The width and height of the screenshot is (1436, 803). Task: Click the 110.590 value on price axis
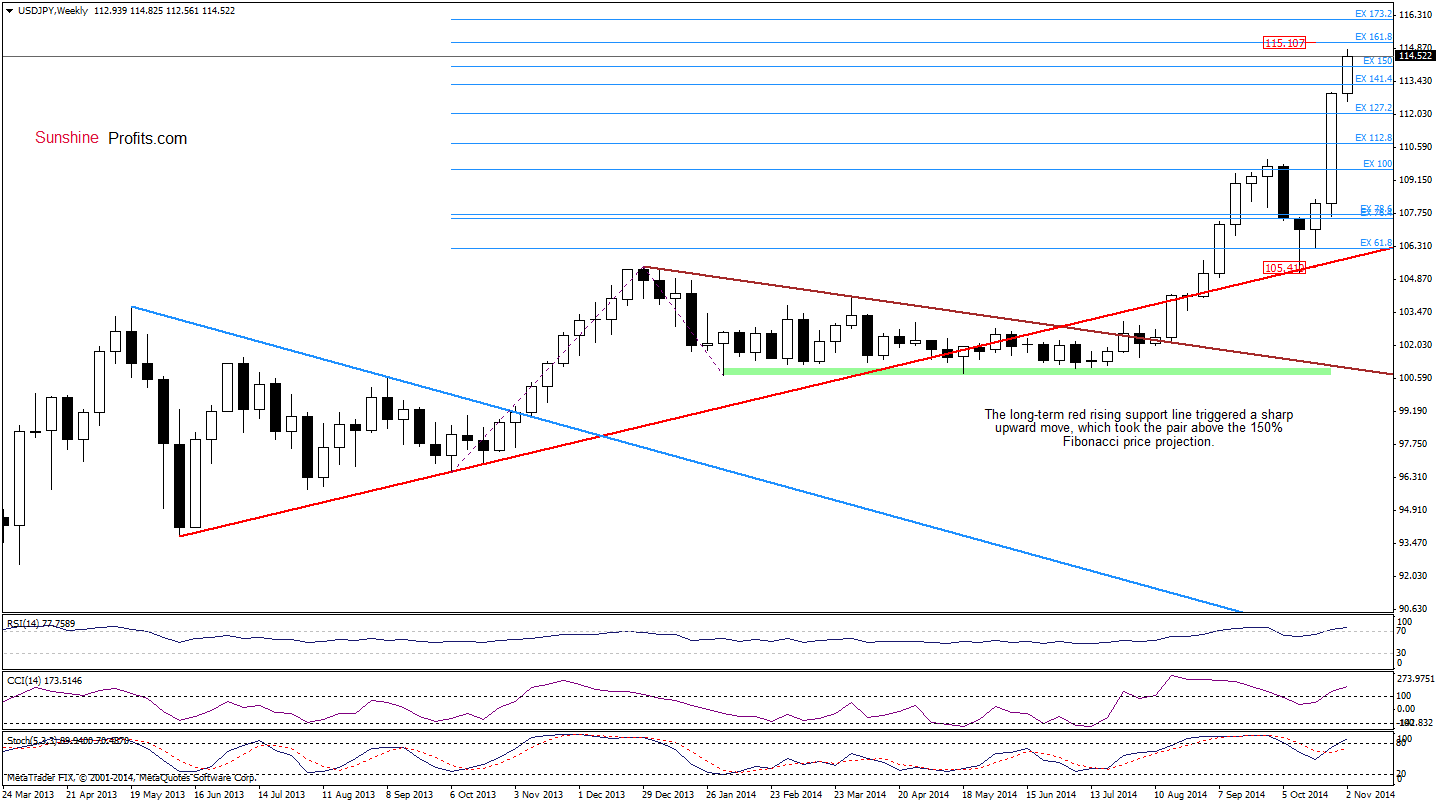1415,147
